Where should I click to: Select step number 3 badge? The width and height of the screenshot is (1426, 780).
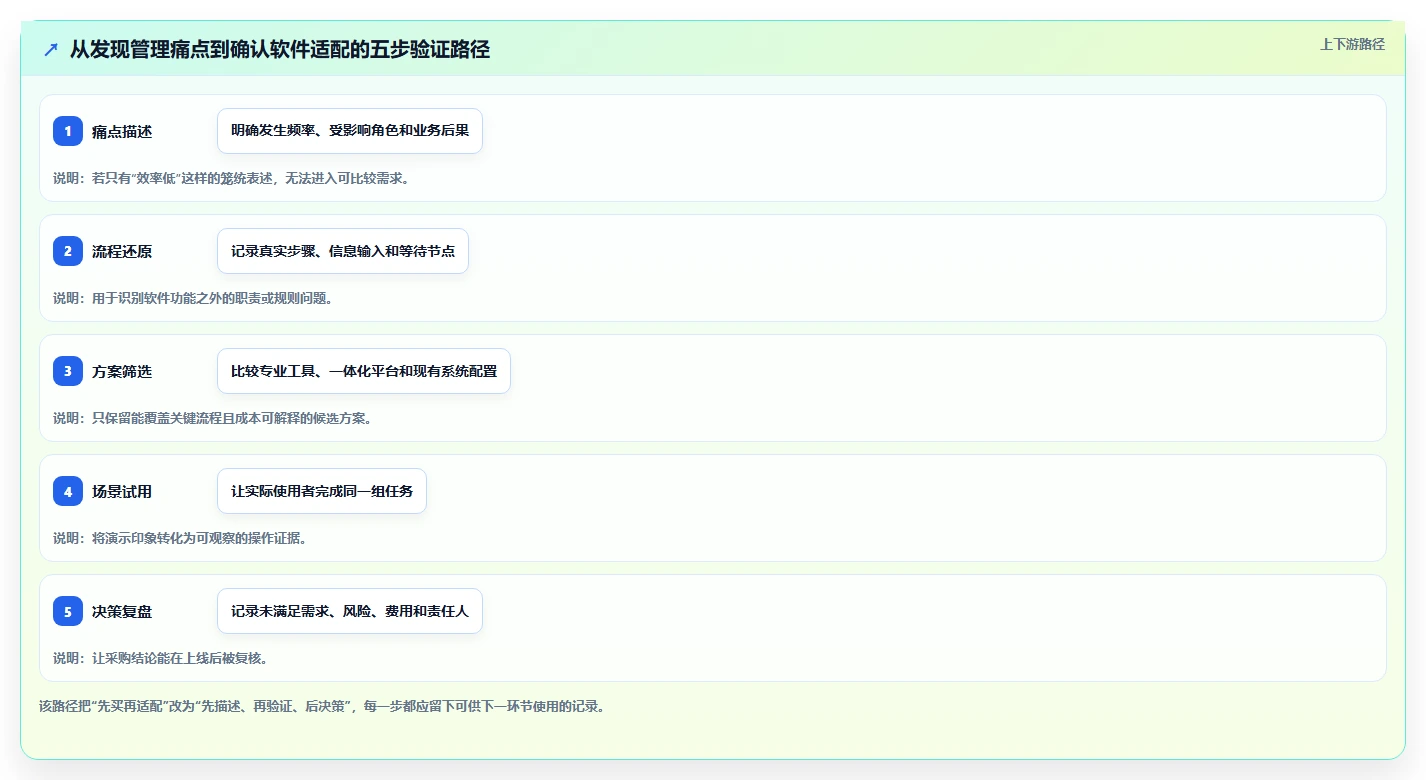tap(68, 371)
